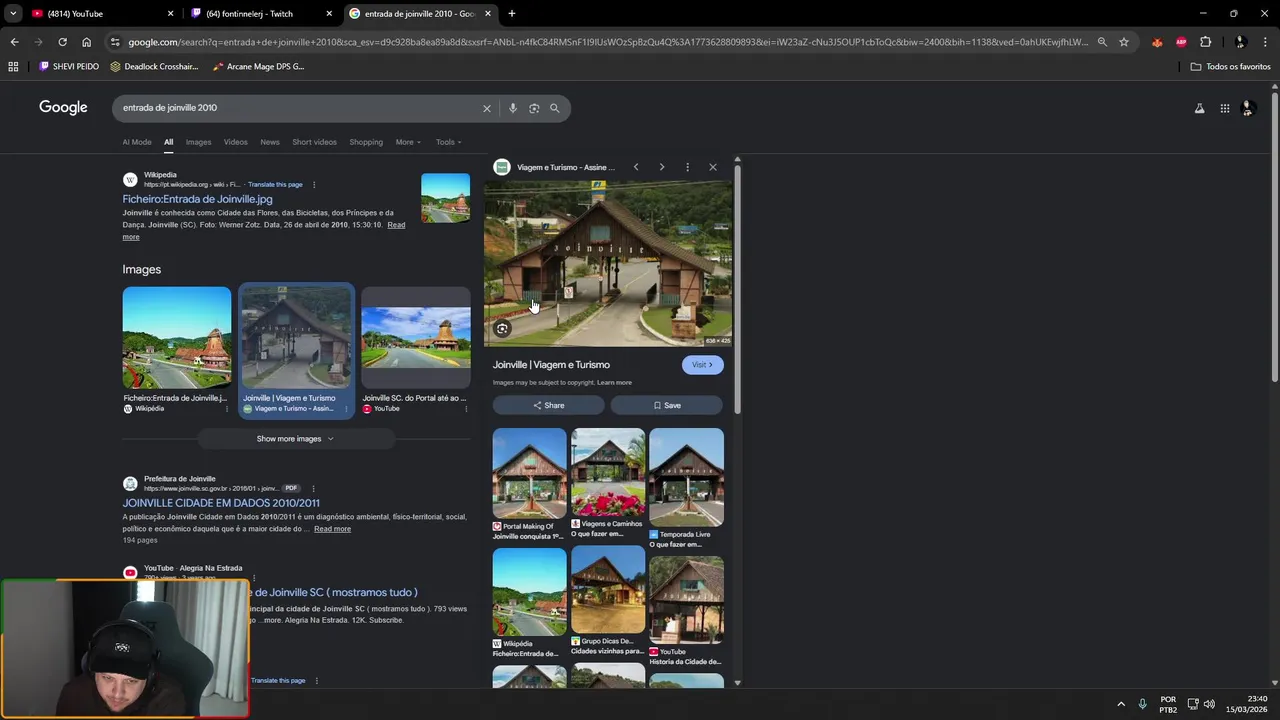Open search by image (Lens) icon
Viewport: 1280px width, 720px height.
coord(534,108)
